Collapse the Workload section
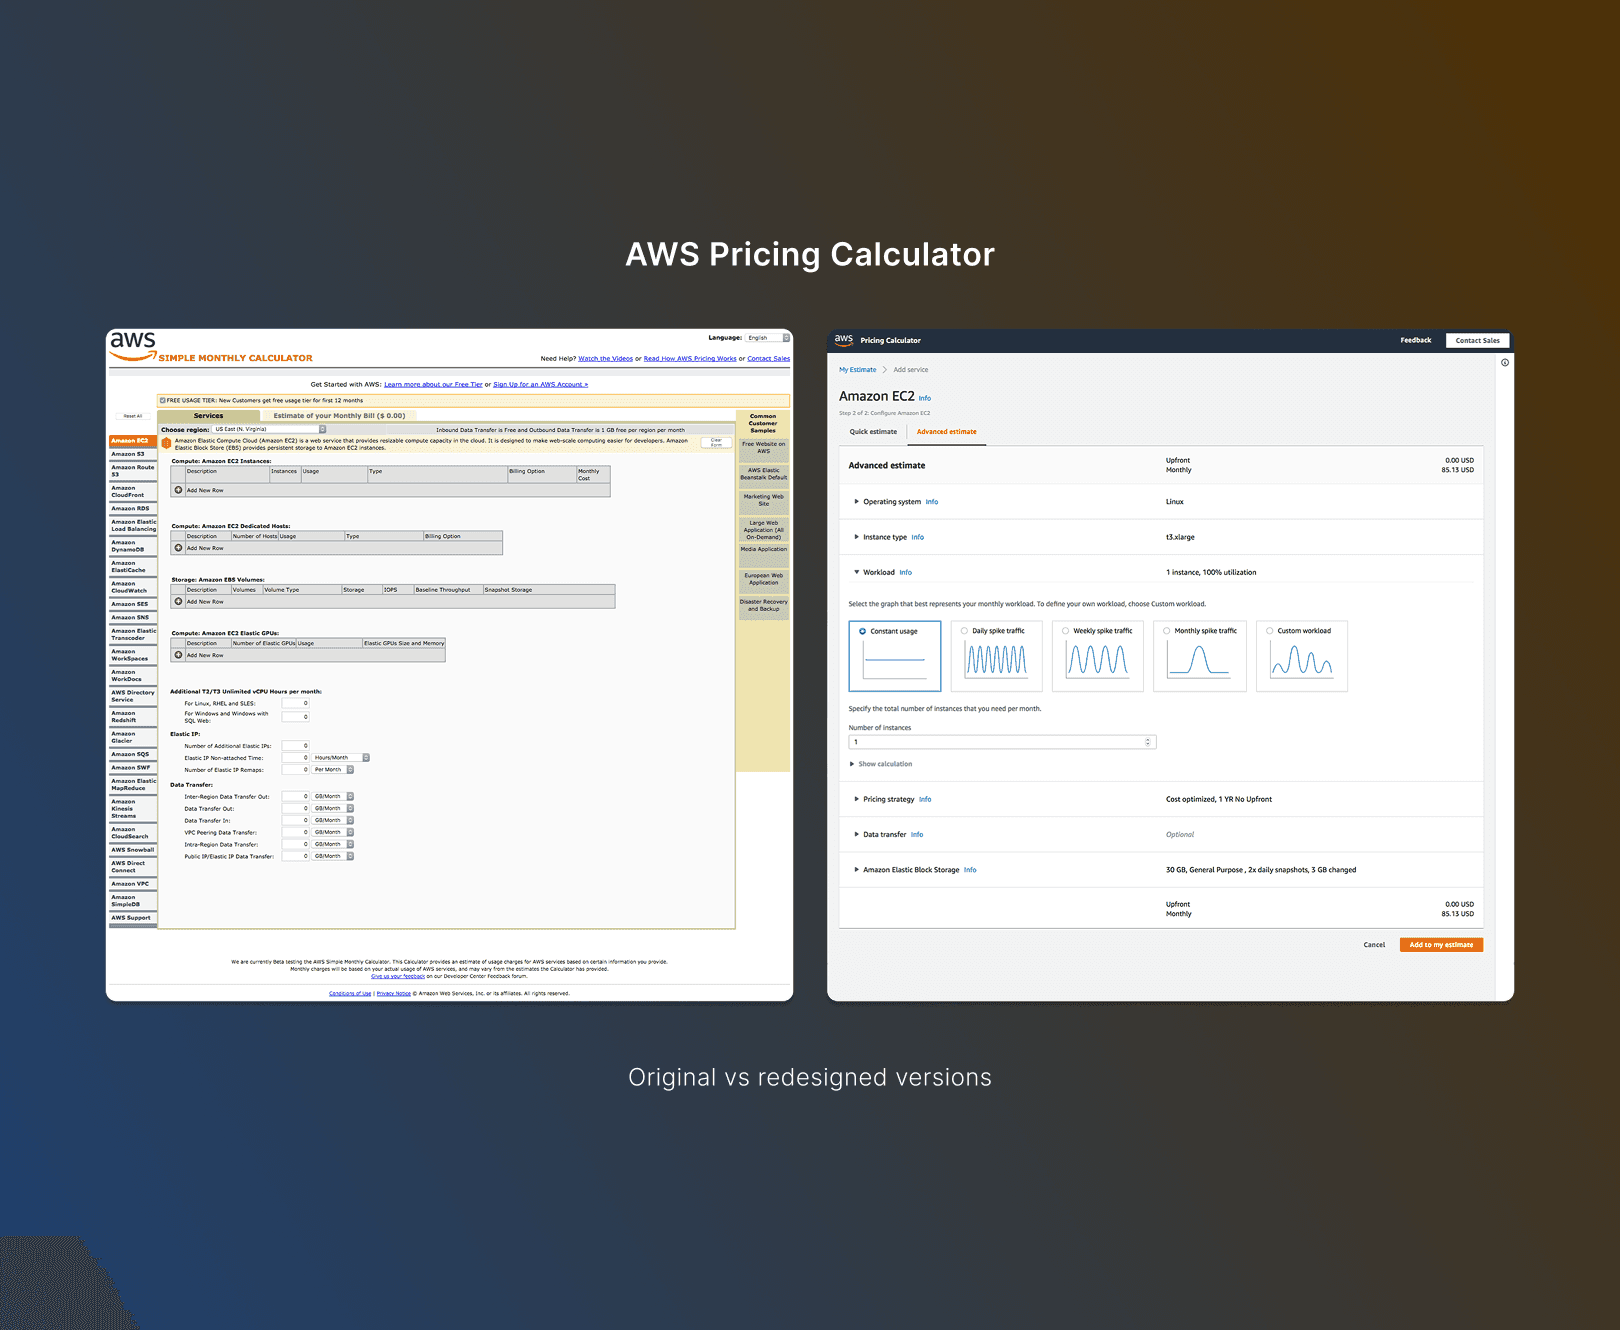1620x1330 pixels. 856,573
